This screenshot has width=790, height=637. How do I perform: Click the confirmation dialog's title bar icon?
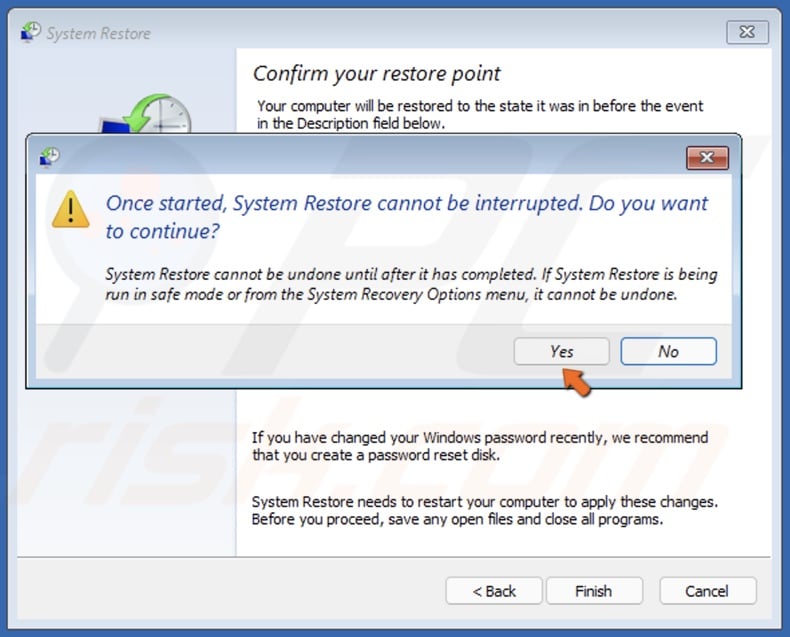[49, 157]
